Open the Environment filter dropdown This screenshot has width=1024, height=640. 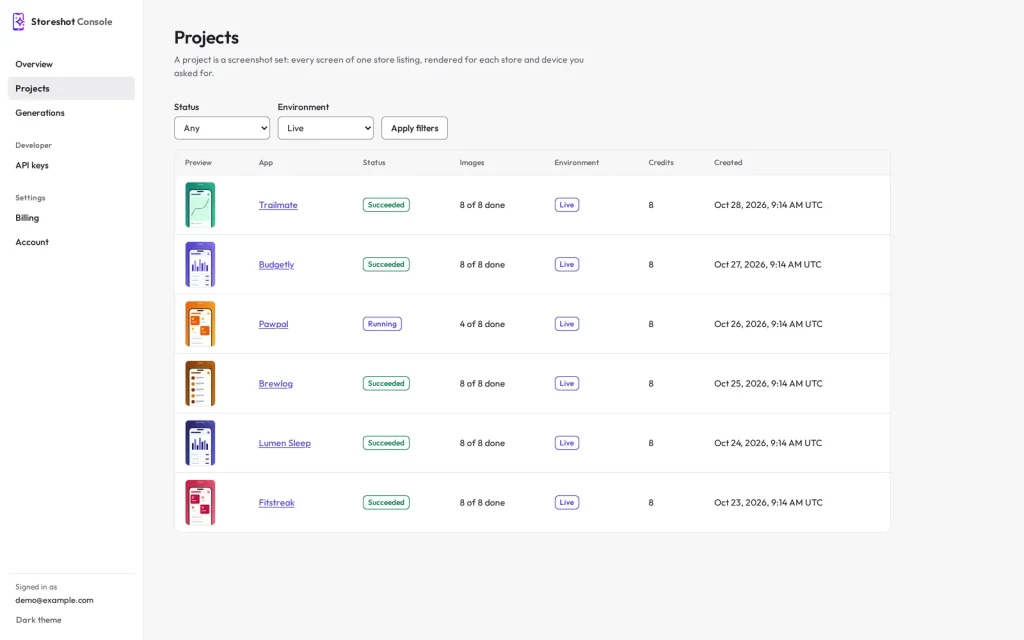(325, 128)
